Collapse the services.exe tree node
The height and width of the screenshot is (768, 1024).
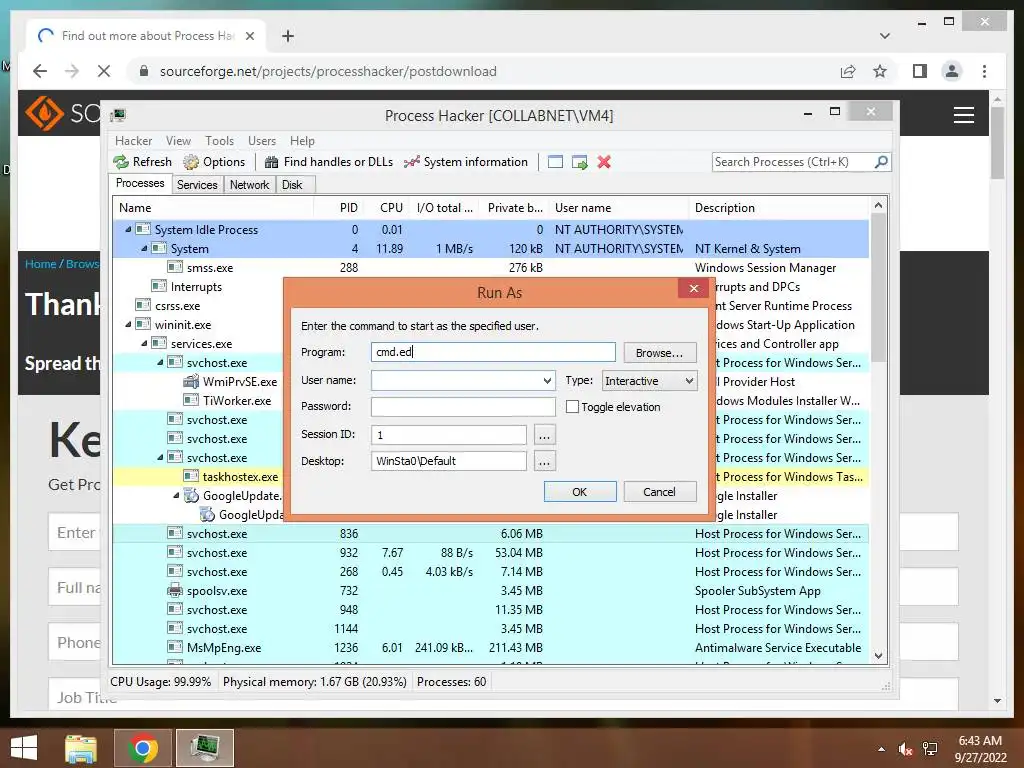pyautogui.click(x=144, y=344)
